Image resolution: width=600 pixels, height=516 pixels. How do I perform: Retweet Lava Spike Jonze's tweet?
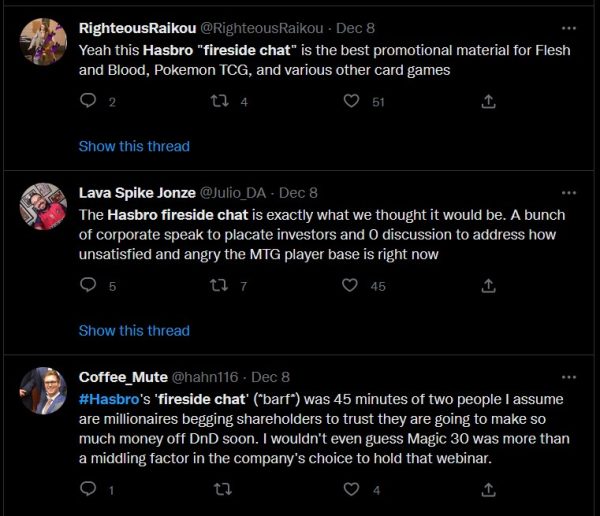click(217, 286)
